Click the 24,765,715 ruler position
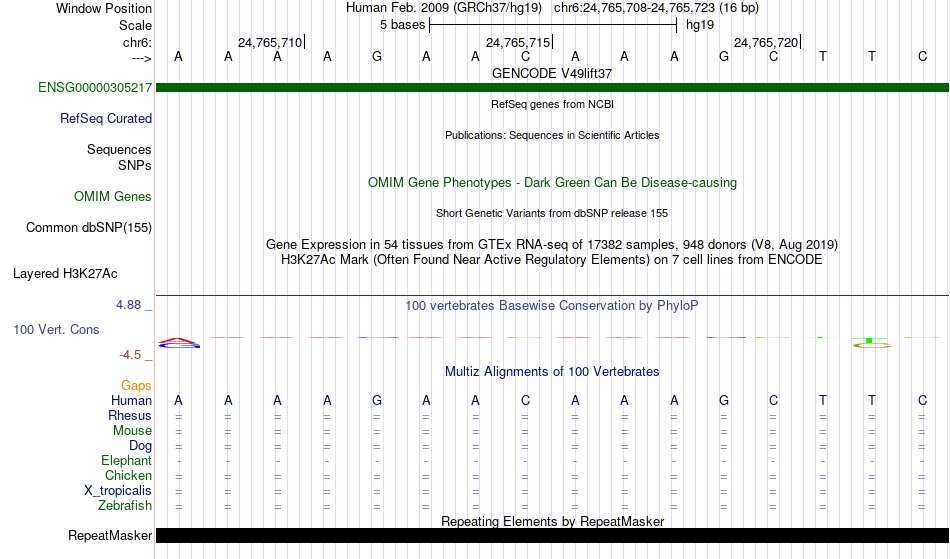 pos(518,42)
